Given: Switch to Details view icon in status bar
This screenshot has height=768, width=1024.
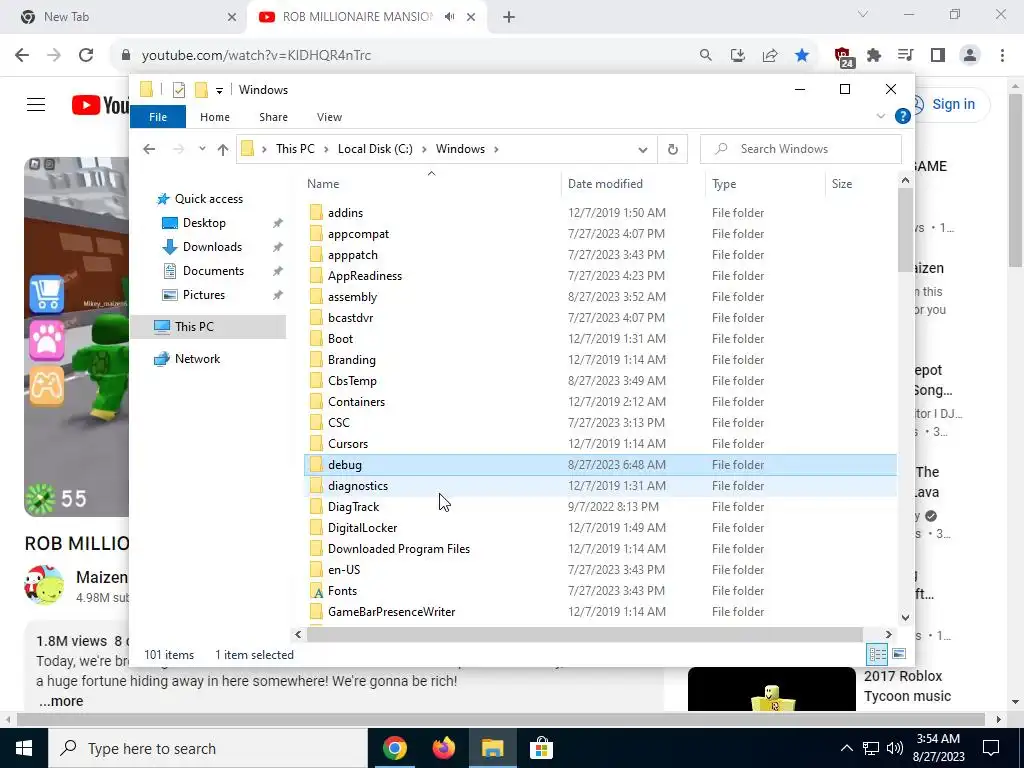Looking at the screenshot, I should (x=877, y=654).
